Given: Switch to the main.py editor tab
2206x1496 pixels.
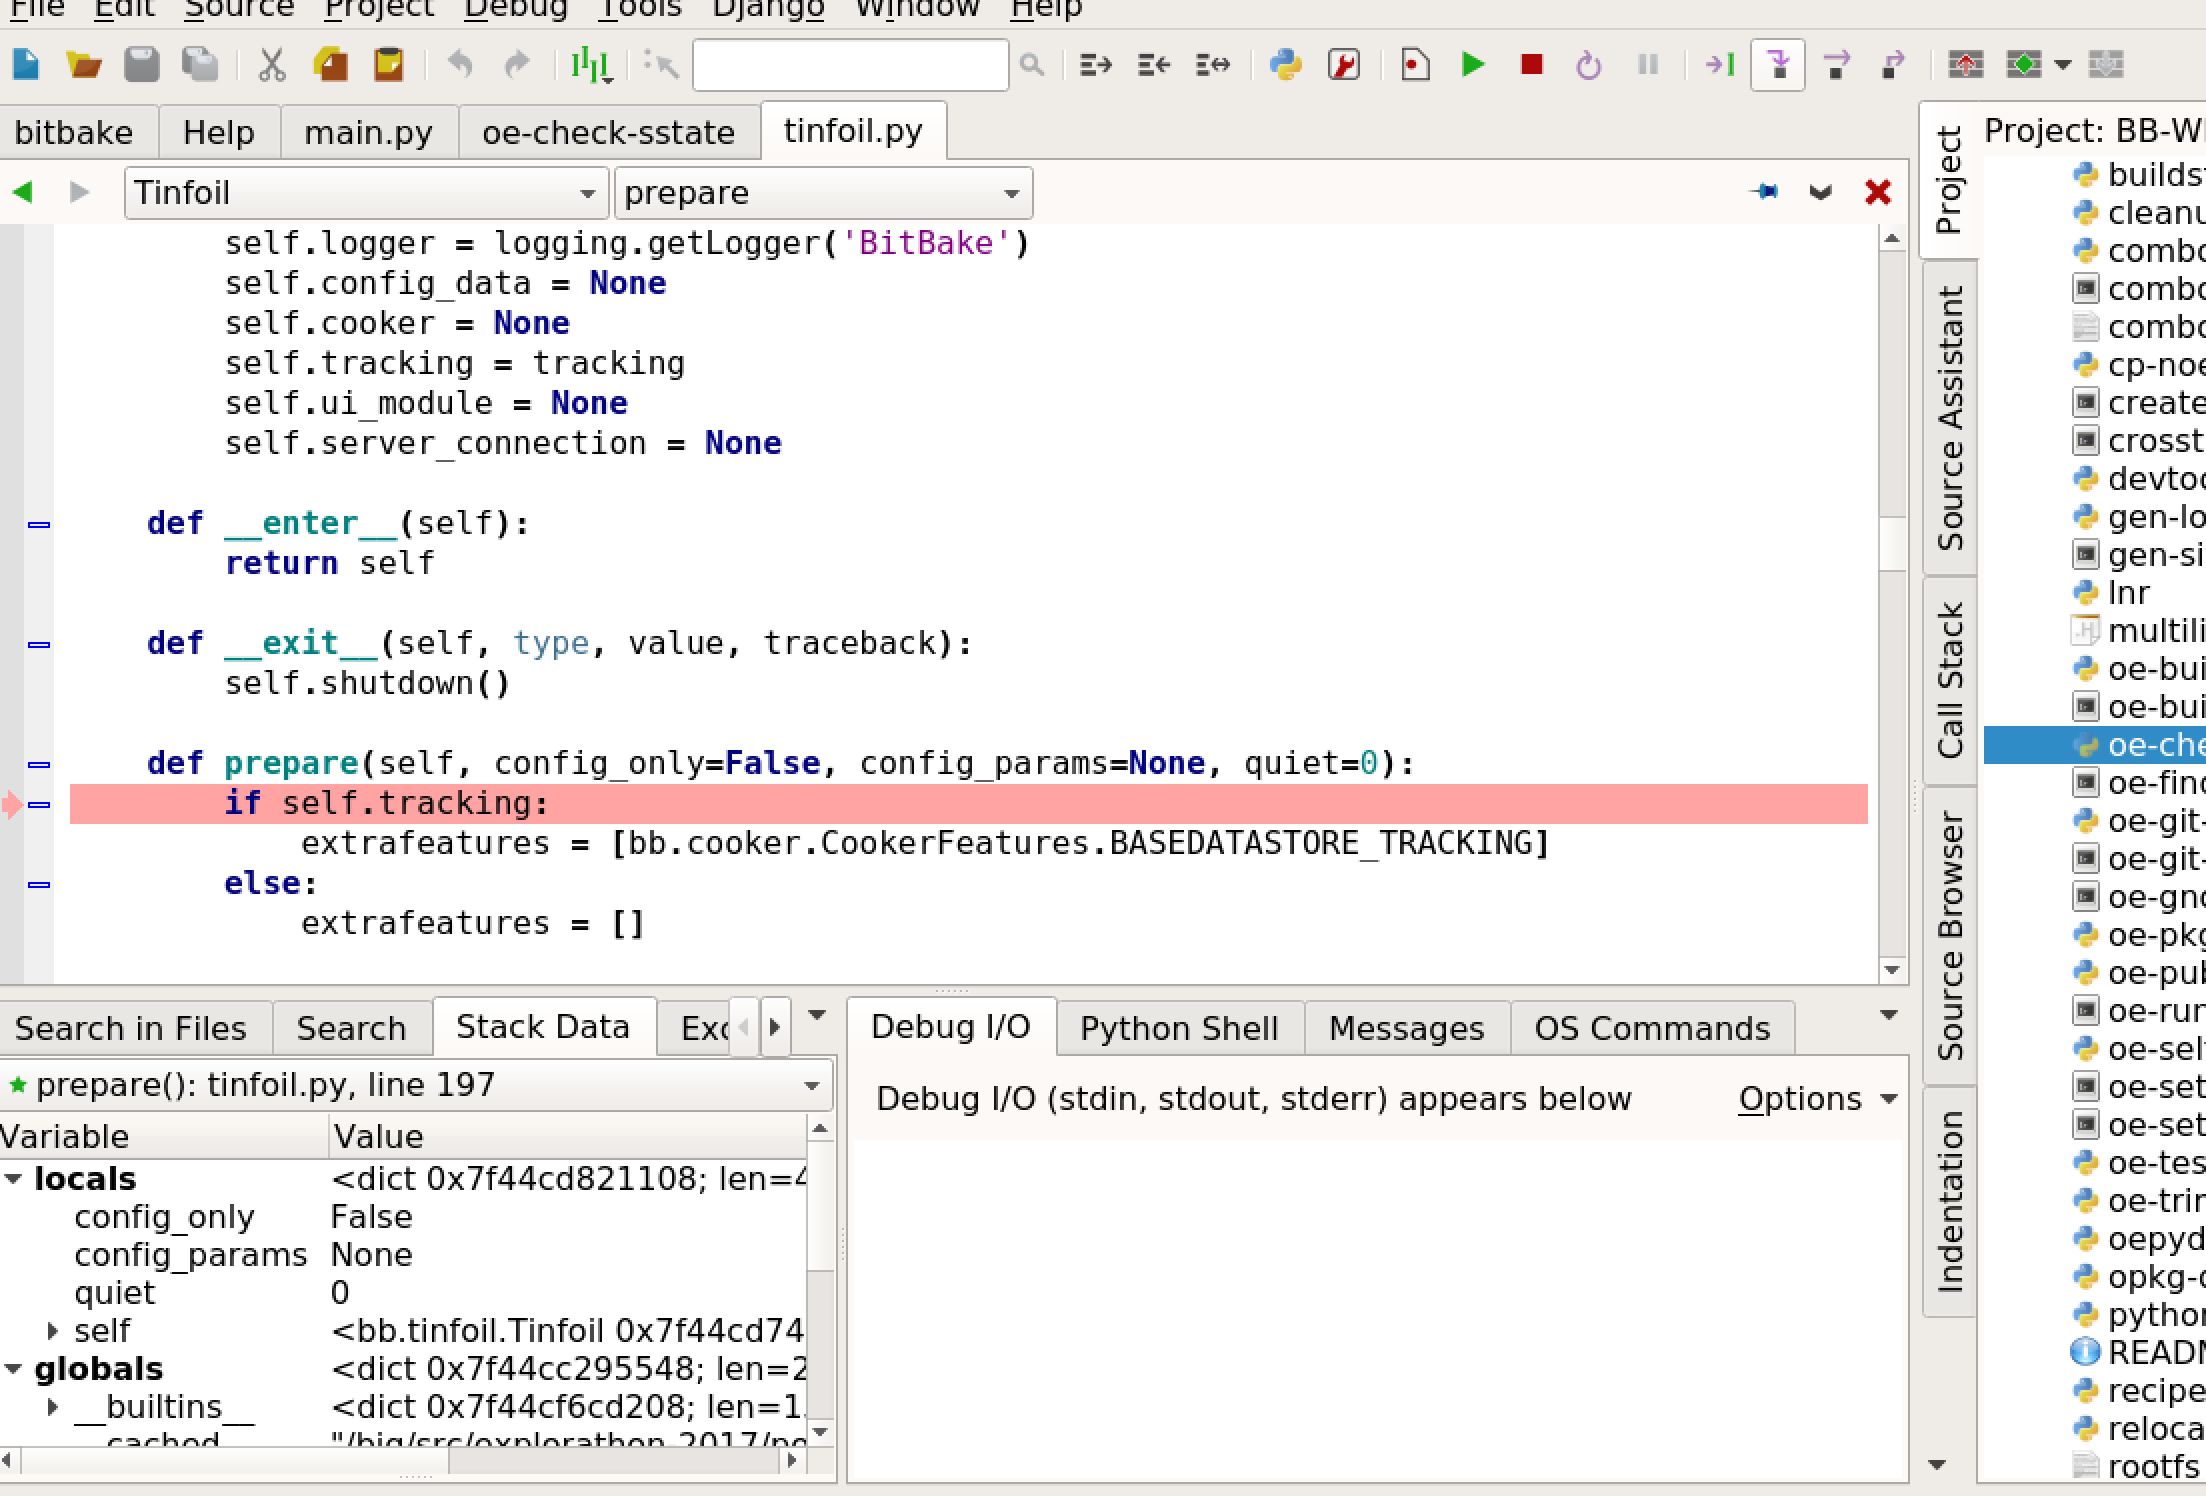Looking at the screenshot, I should point(368,133).
